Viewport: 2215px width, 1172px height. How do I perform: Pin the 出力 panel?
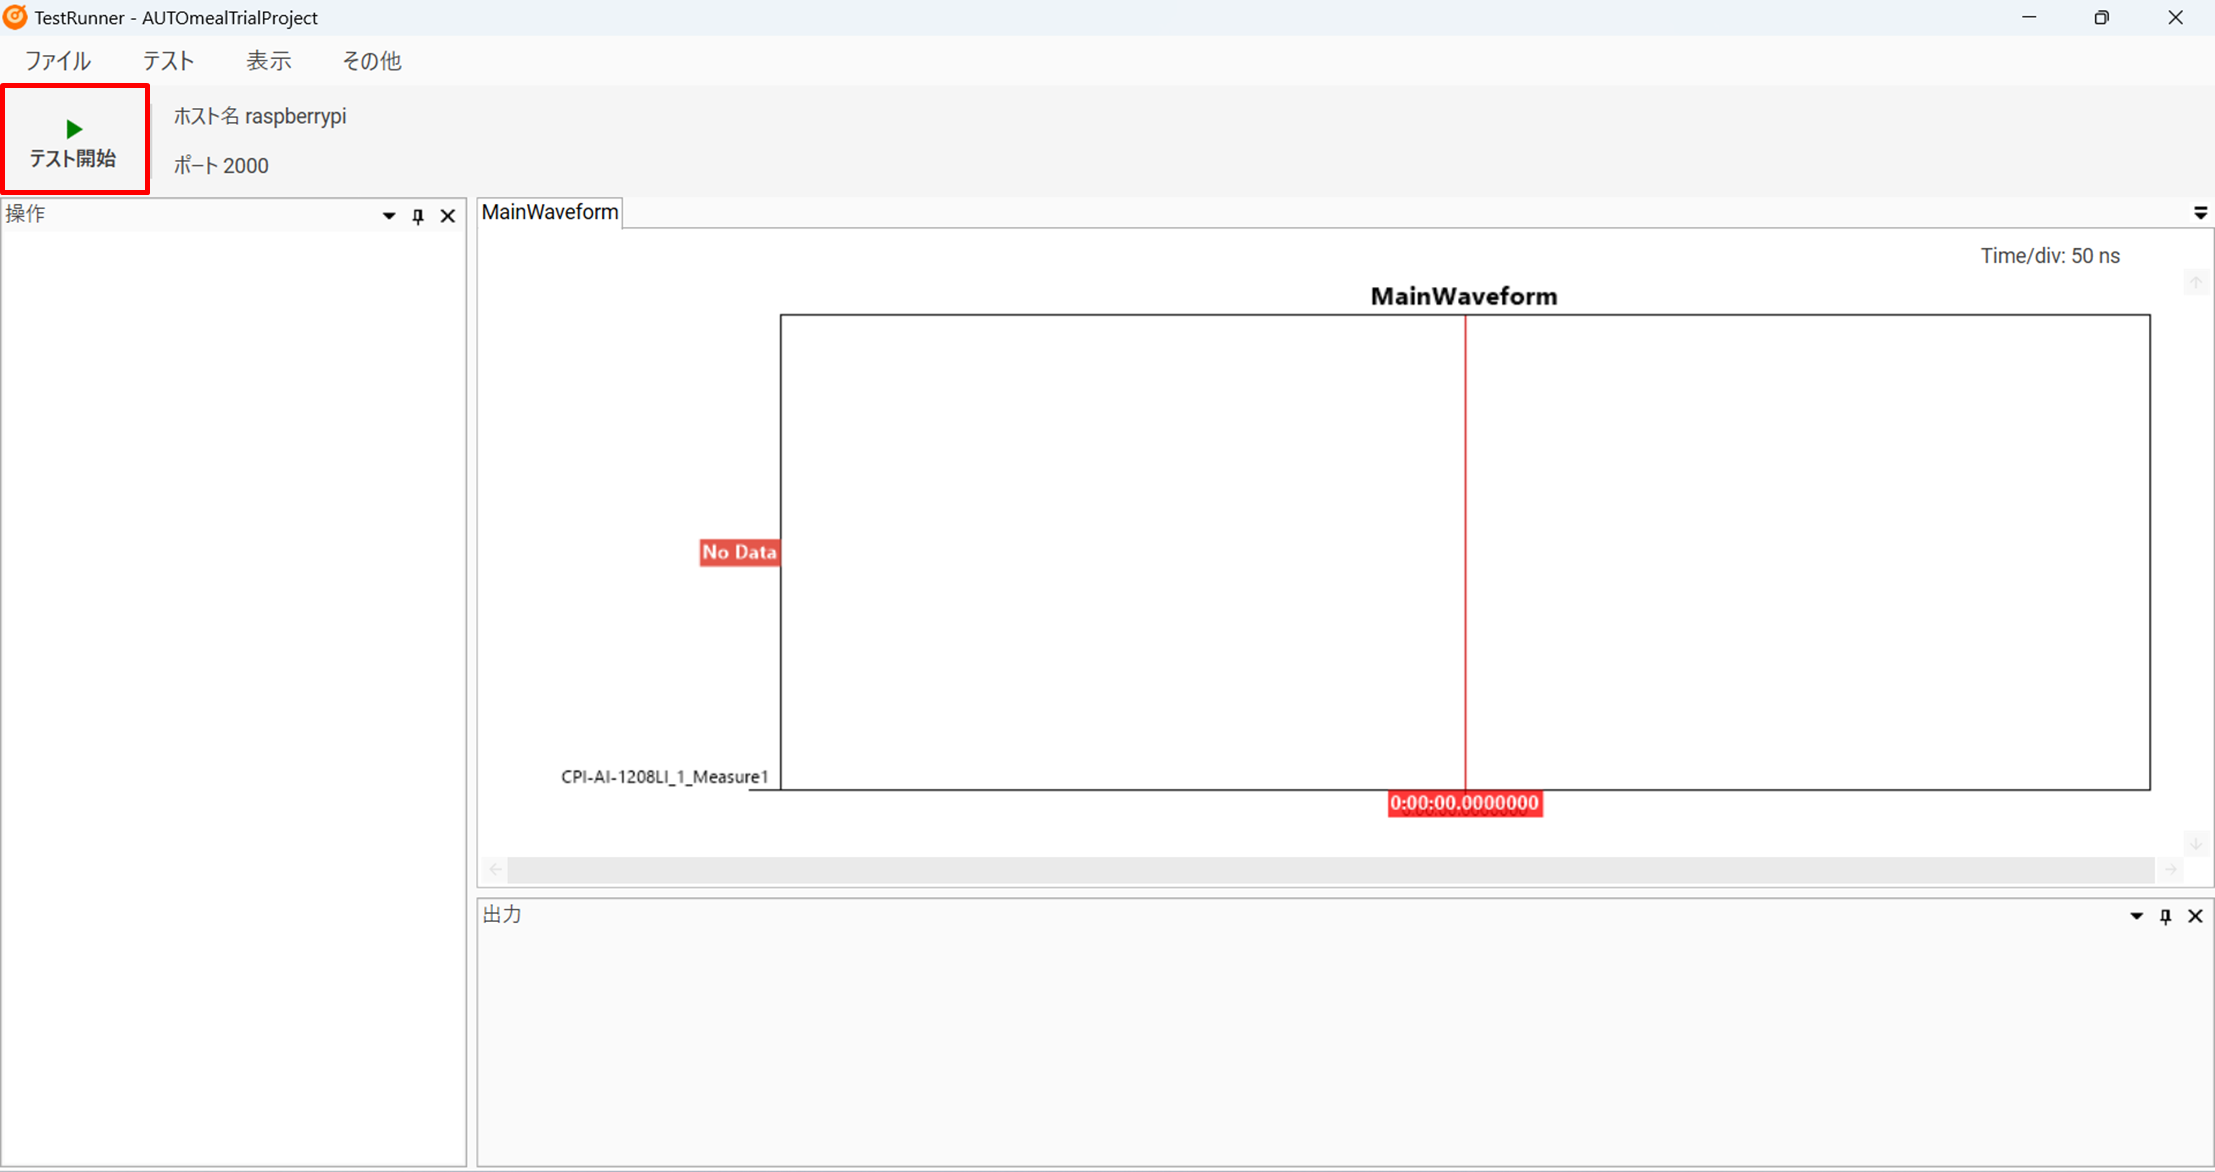coord(2165,916)
